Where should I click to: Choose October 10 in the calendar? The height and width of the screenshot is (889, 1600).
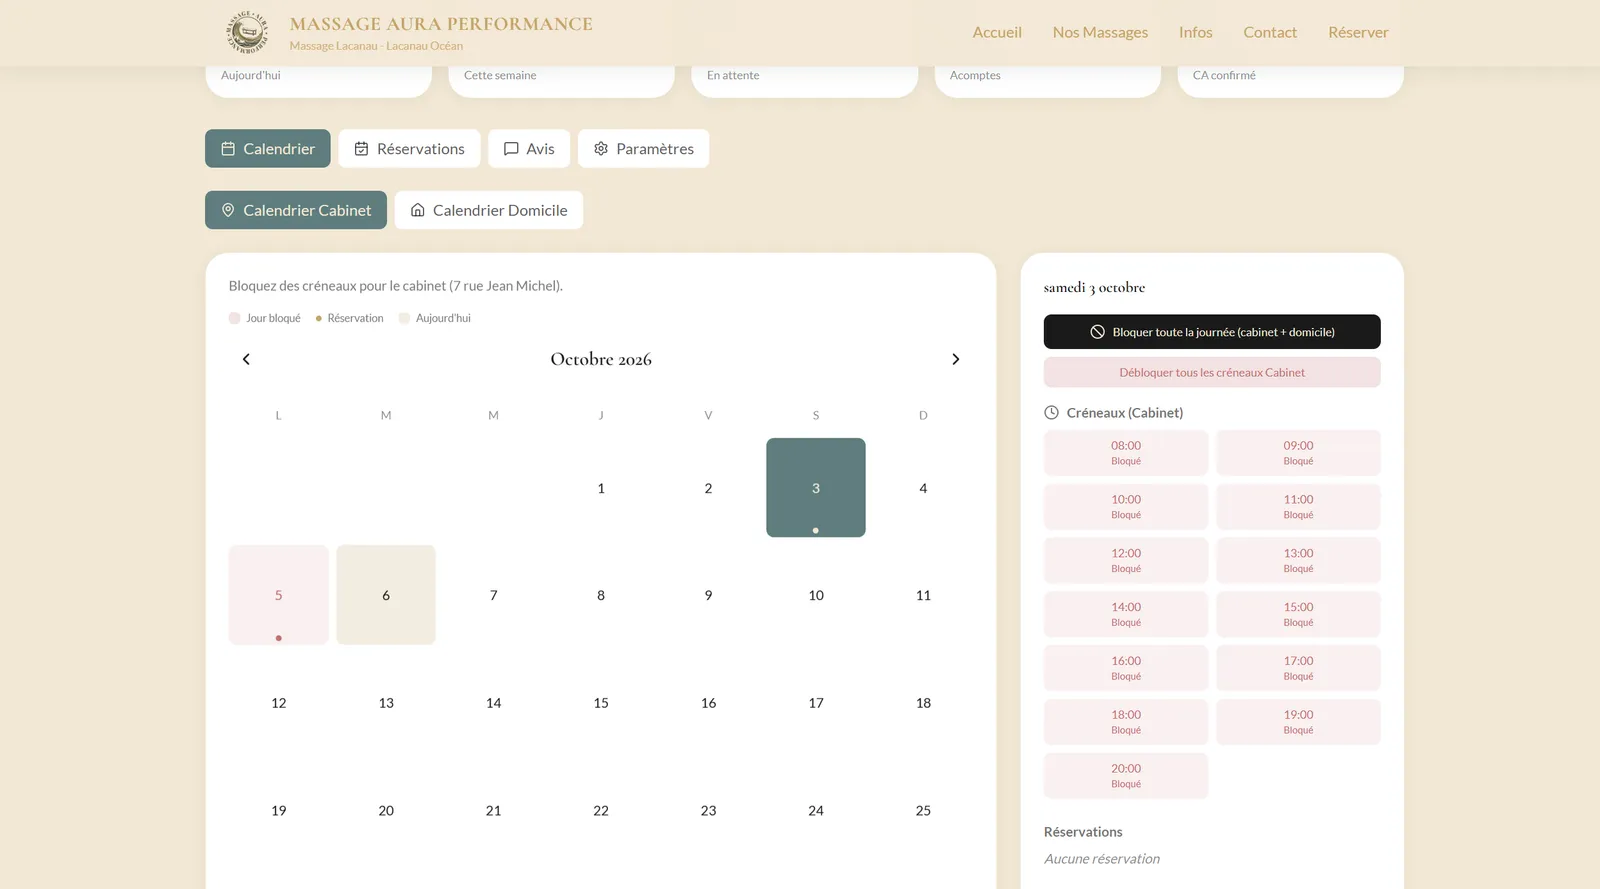[816, 595]
